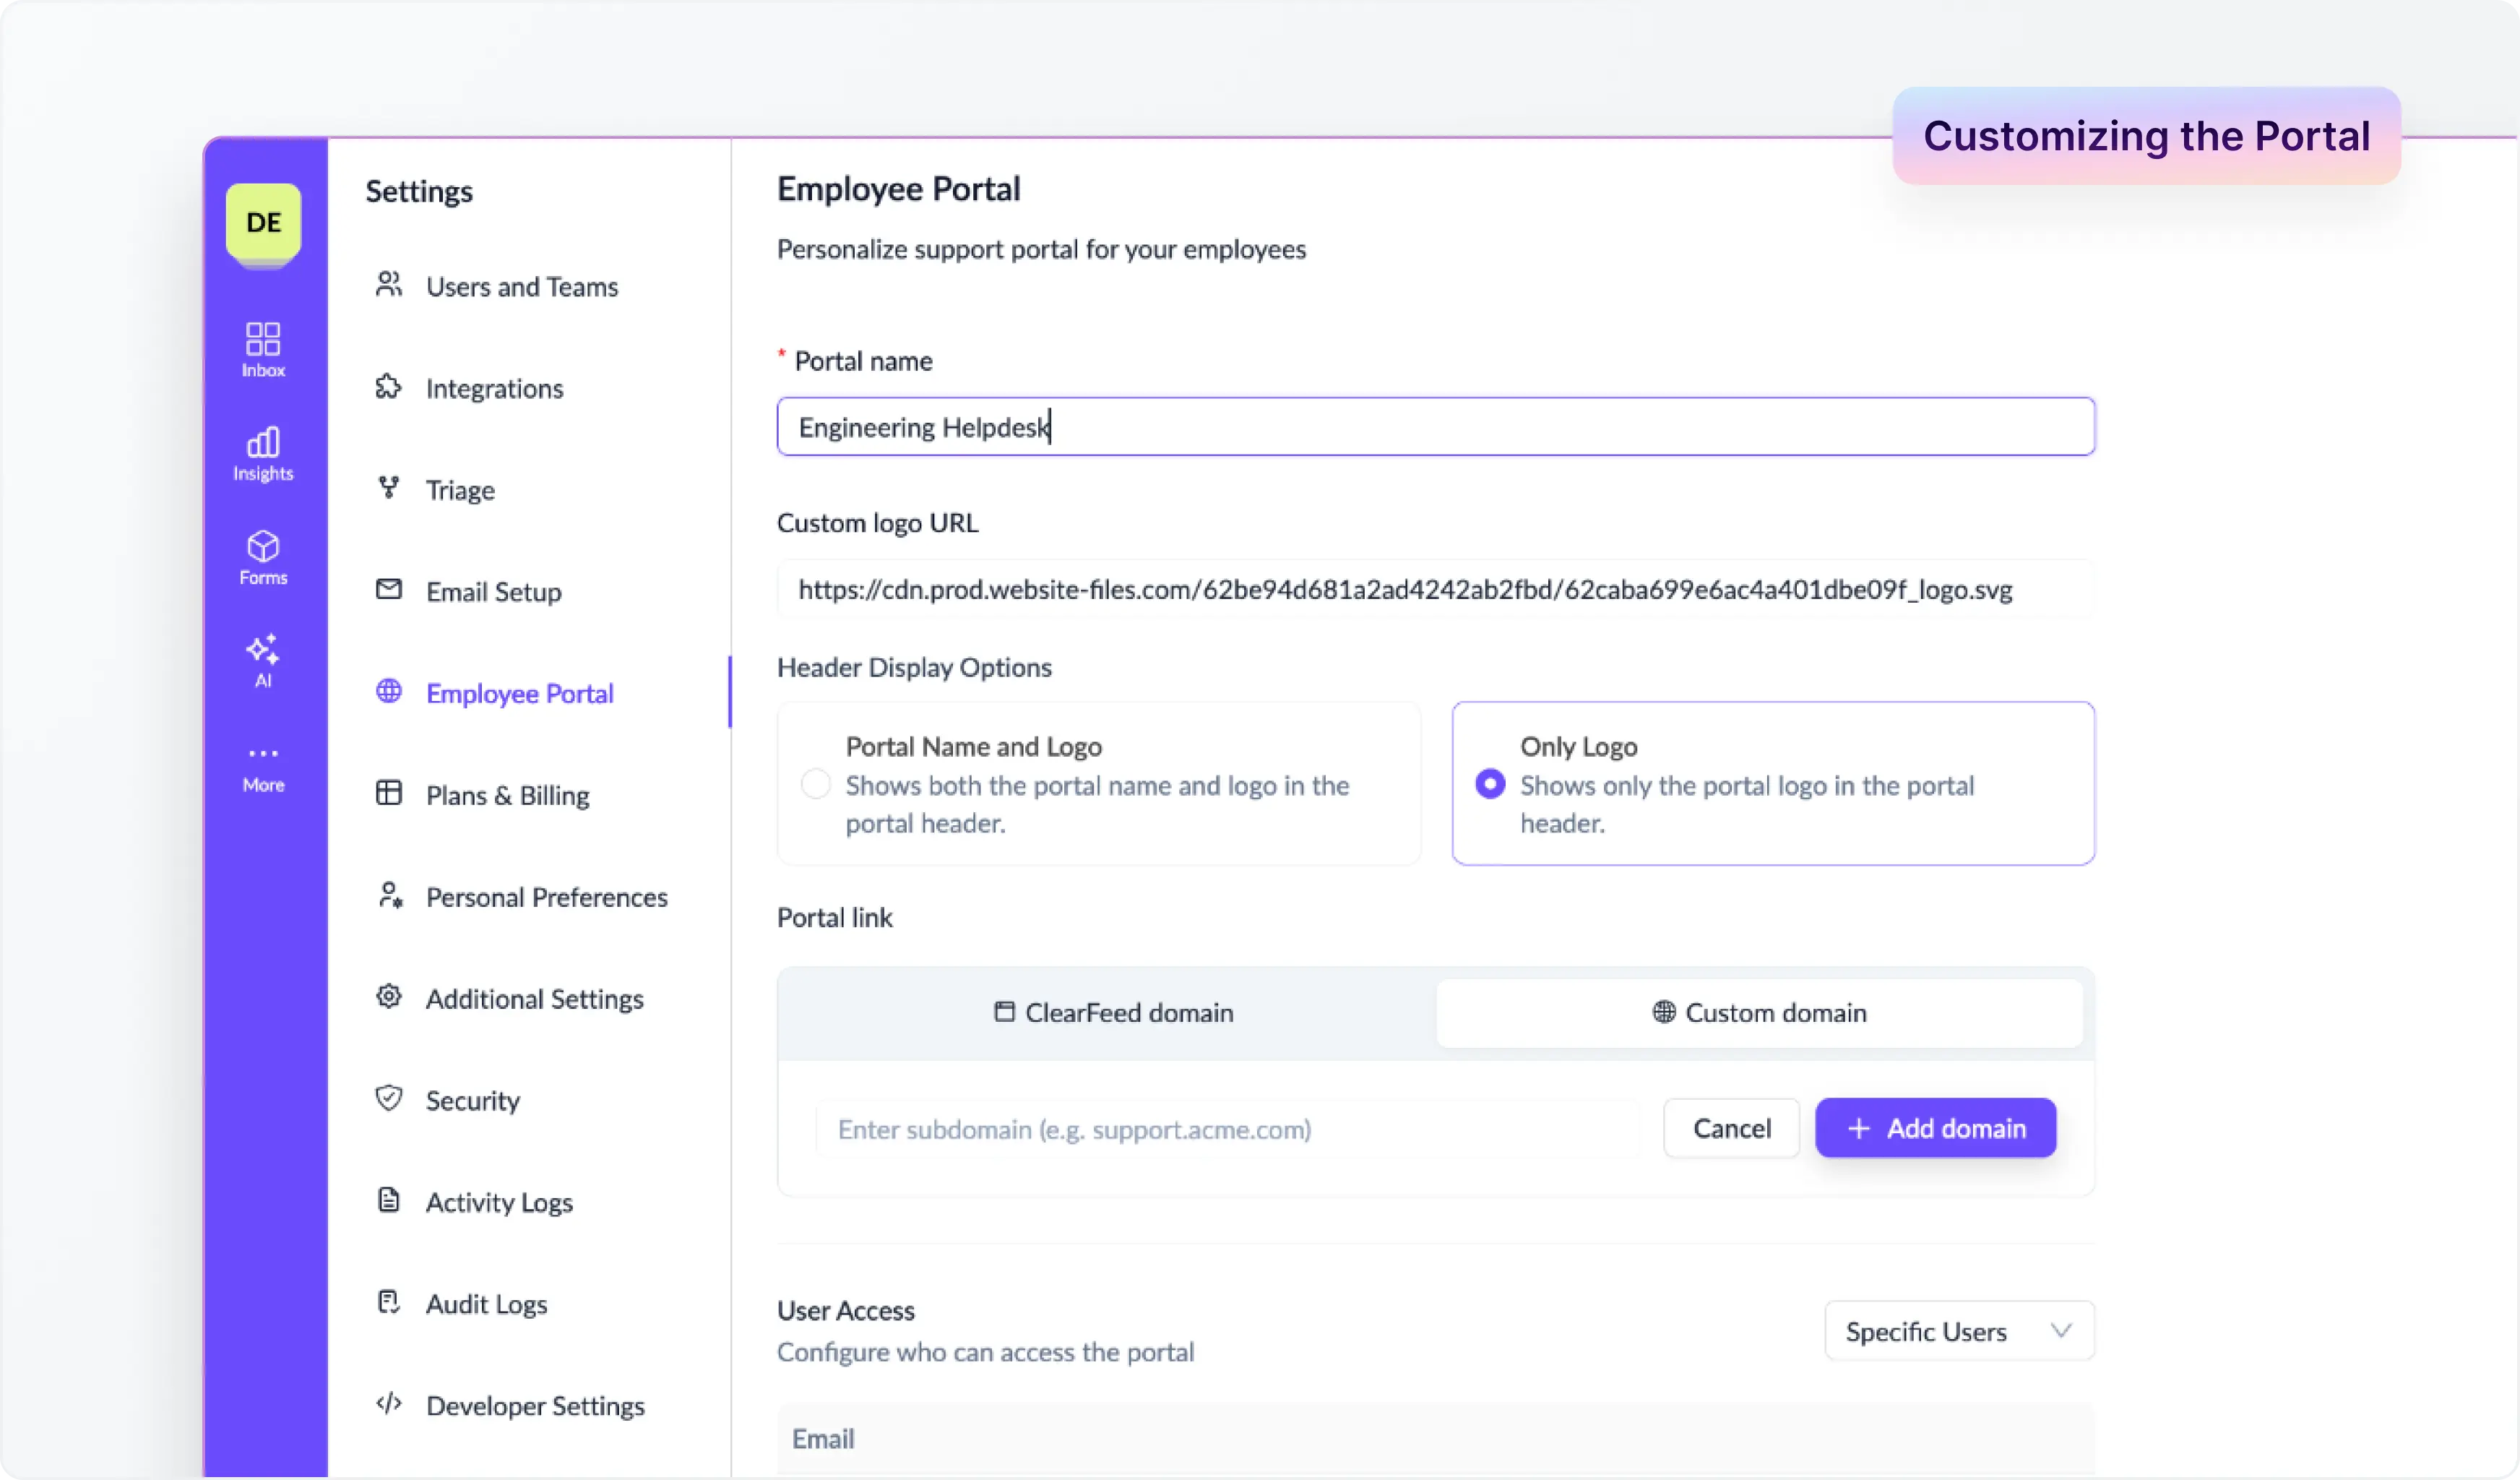Open Audit Logs page

(x=486, y=1304)
